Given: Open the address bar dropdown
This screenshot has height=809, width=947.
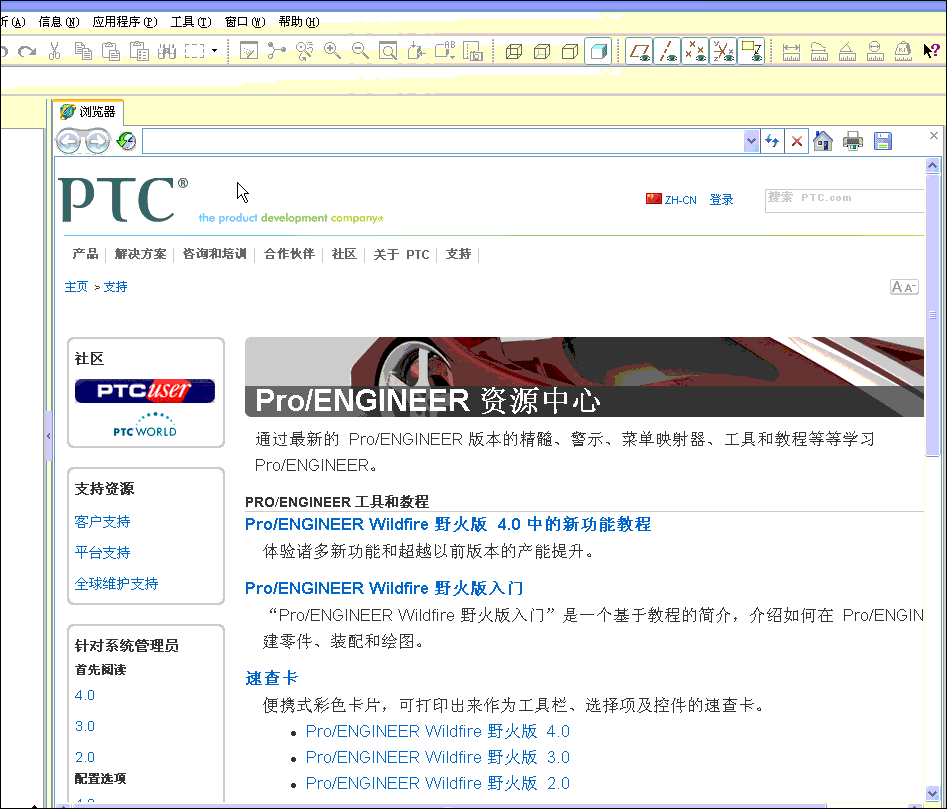Looking at the screenshot, I should (x=751, y=141).
